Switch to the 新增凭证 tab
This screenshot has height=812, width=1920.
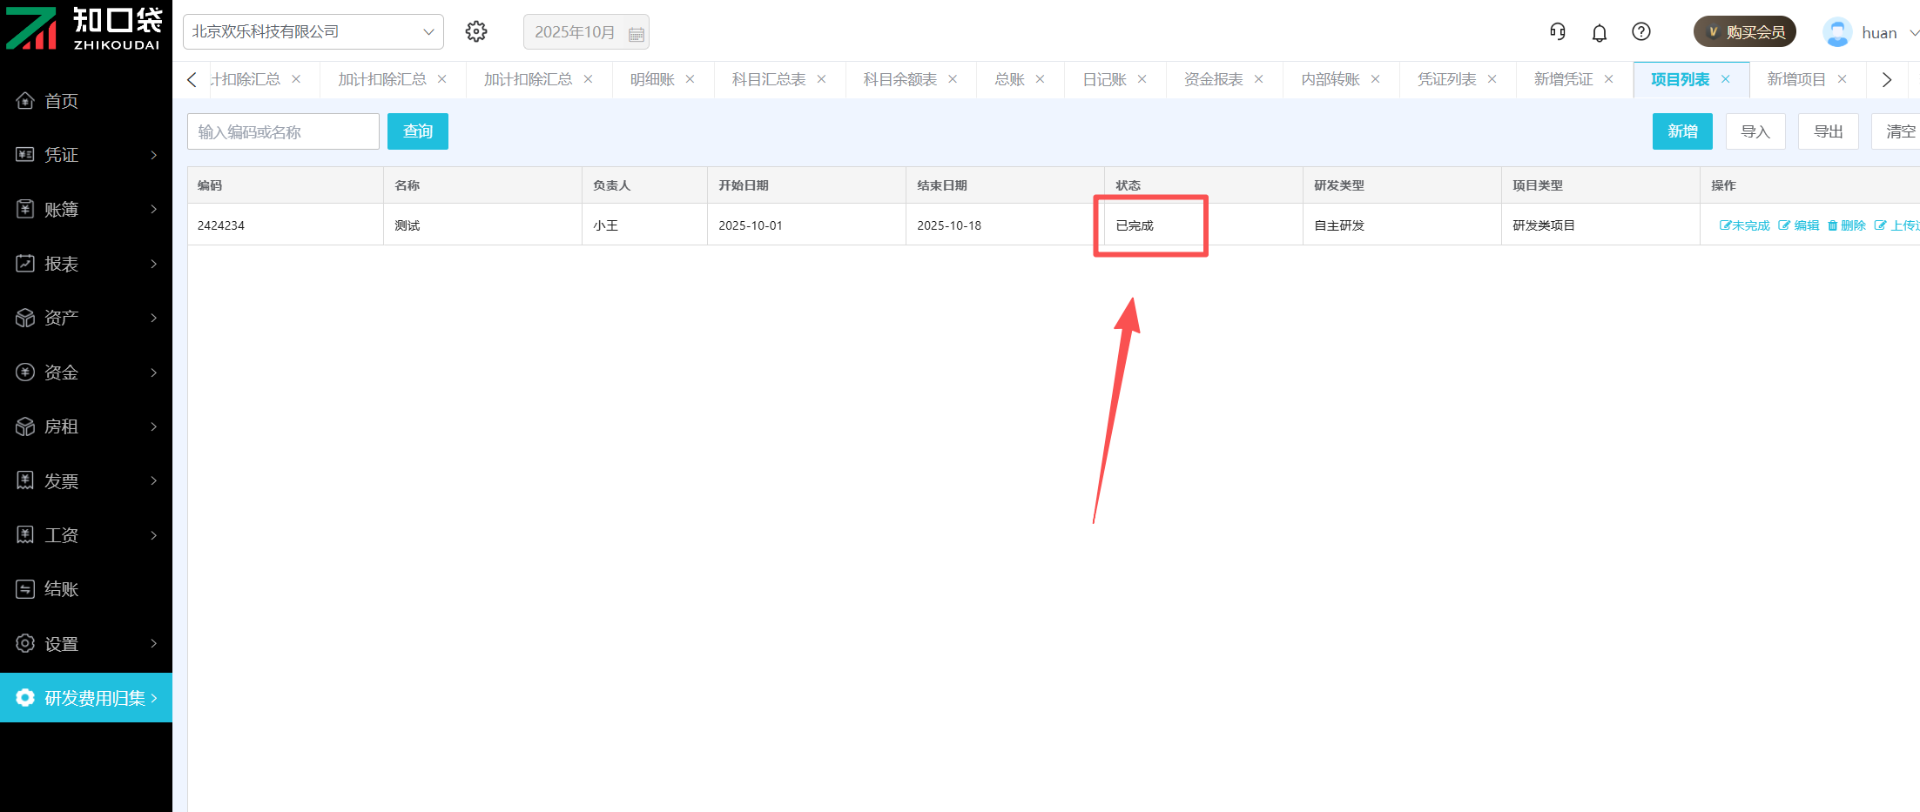pos(1563,80)
